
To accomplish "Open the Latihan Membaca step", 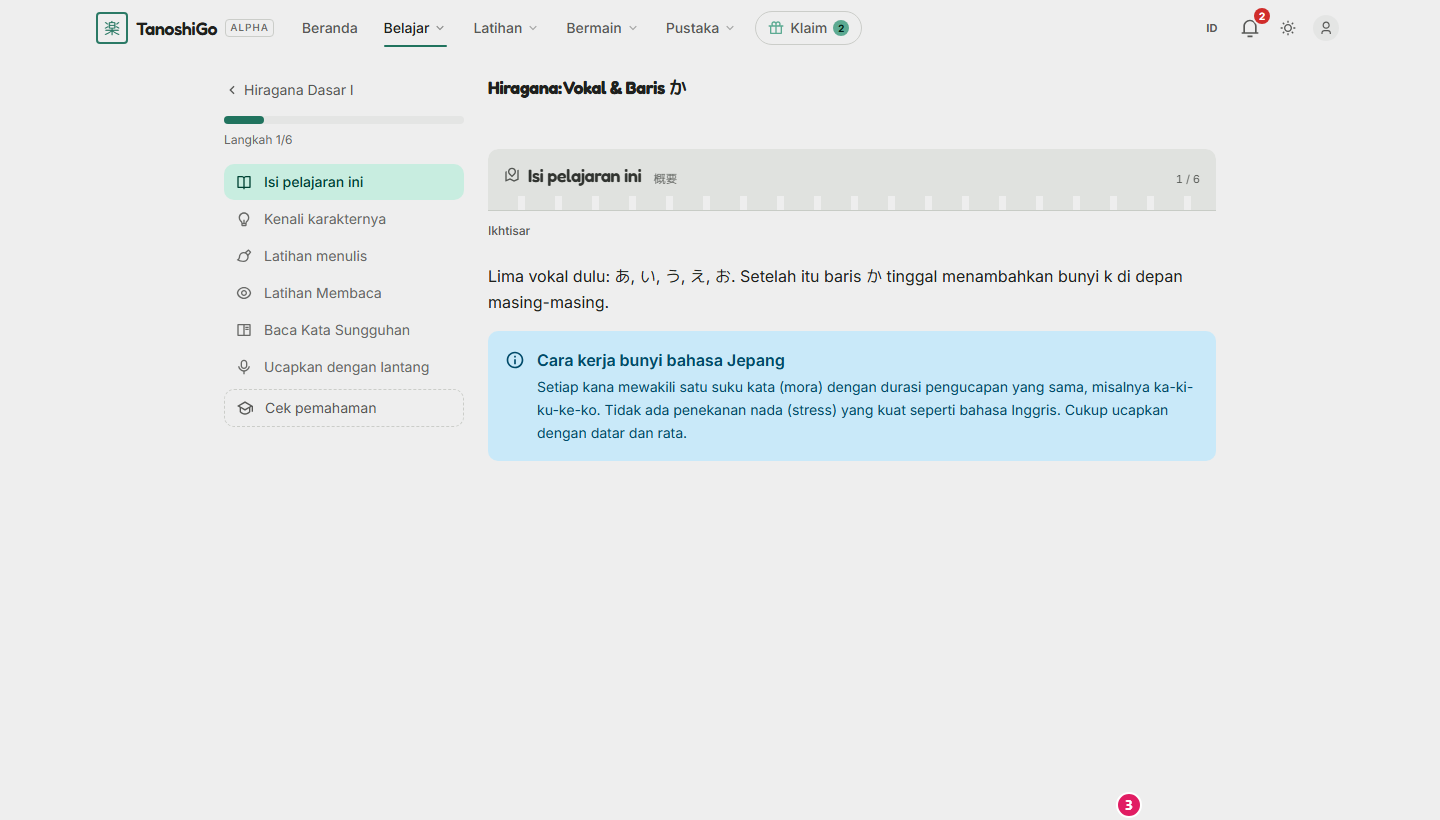I will [344, 293].
